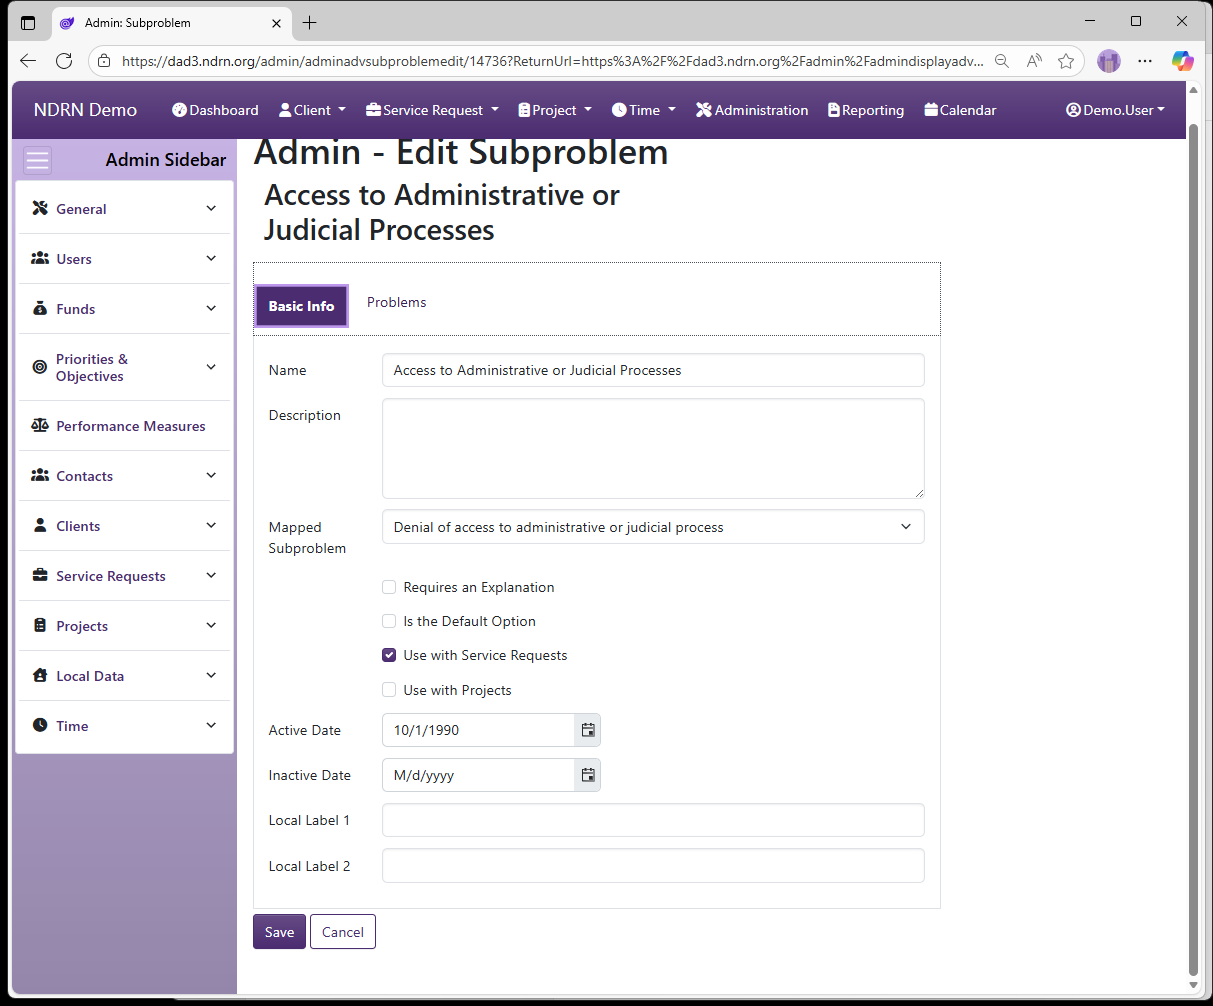Go to Administration in top navbar
This screenshot has width=1213, height=1006.
tap(752, 110)
